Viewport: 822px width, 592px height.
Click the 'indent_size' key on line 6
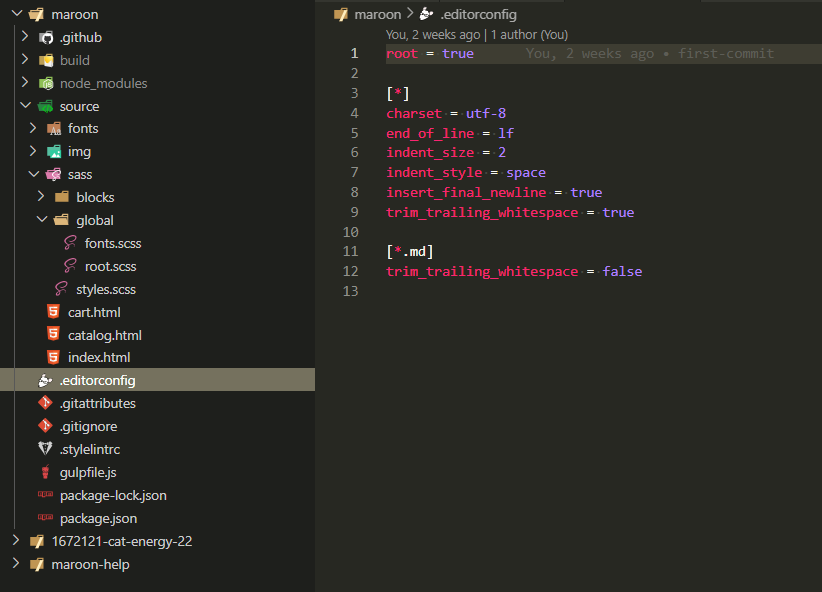(x=430, y=153)
